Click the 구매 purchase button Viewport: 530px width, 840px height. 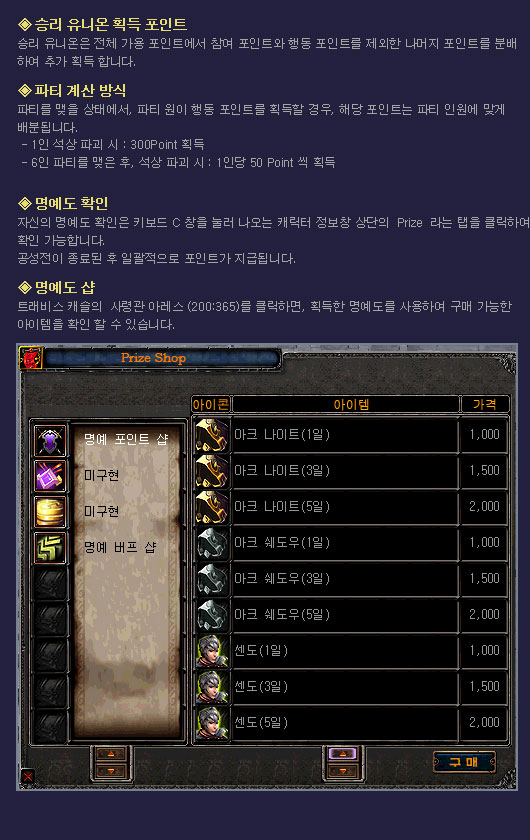pos(464,762)
